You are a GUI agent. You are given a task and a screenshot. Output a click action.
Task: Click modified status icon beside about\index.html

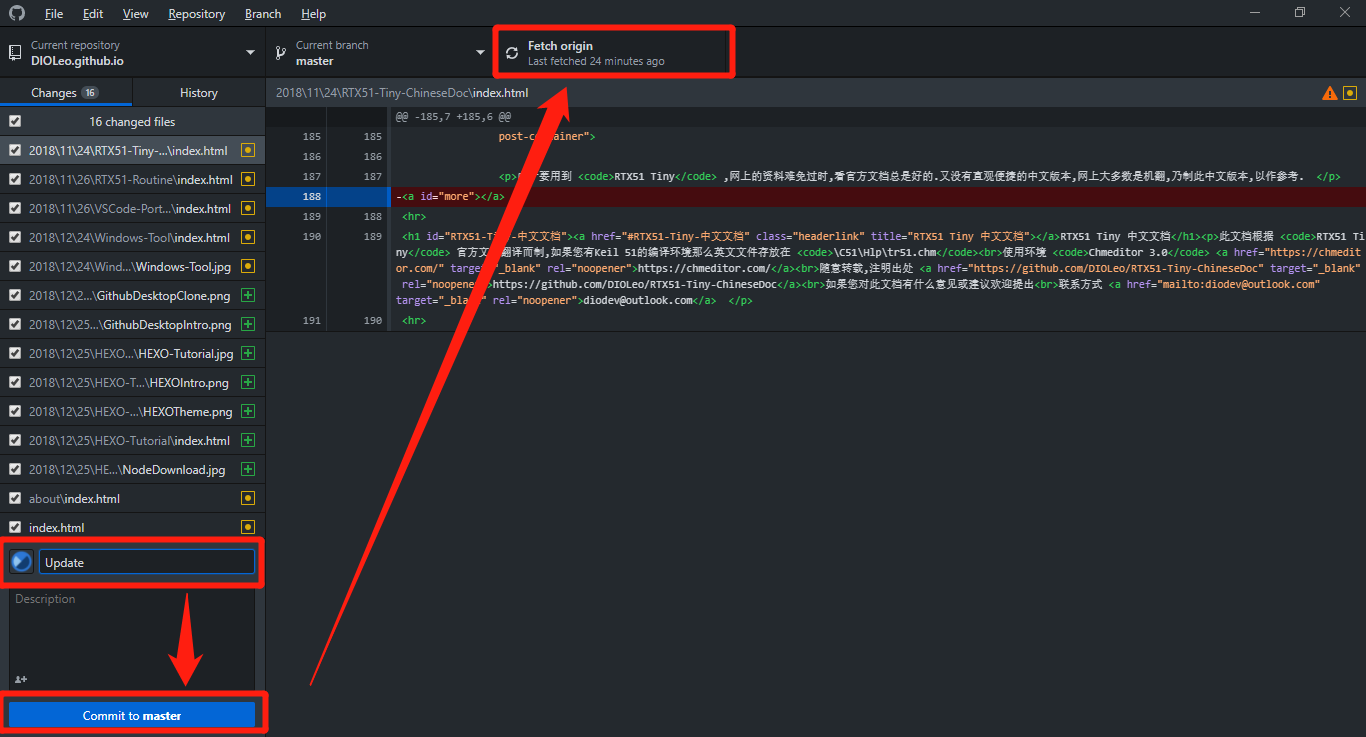[248, 498]
